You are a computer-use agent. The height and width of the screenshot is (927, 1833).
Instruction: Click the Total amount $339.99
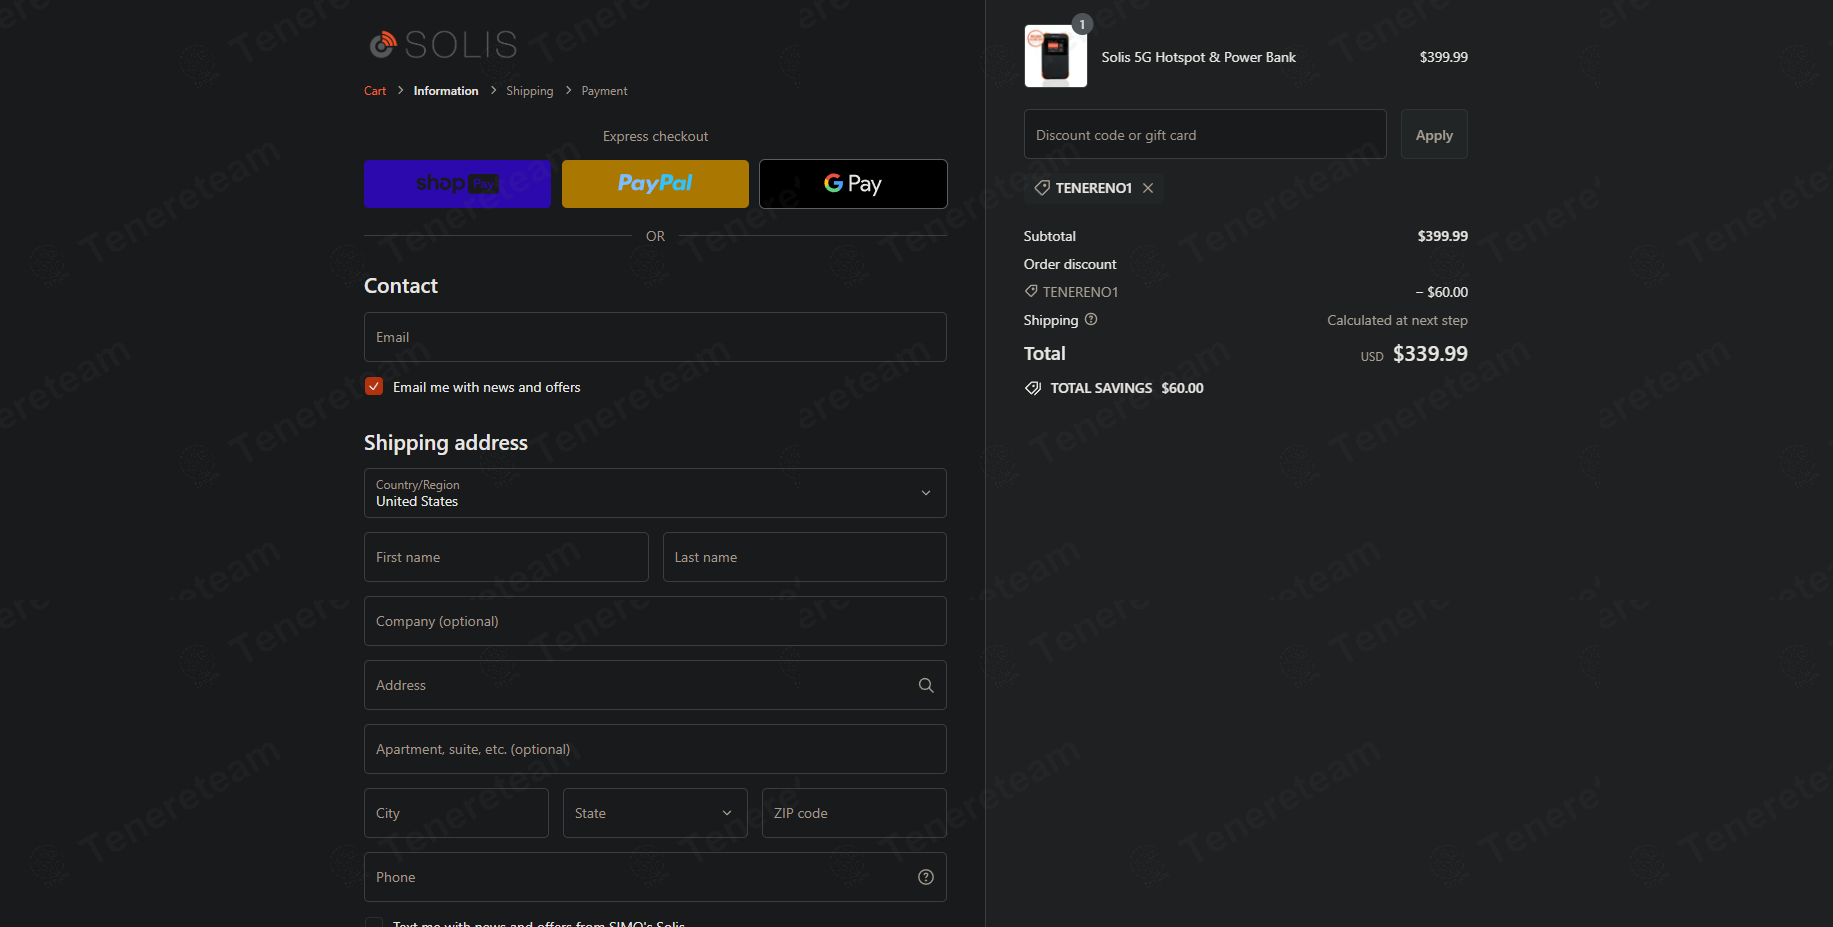(1430, 354)
